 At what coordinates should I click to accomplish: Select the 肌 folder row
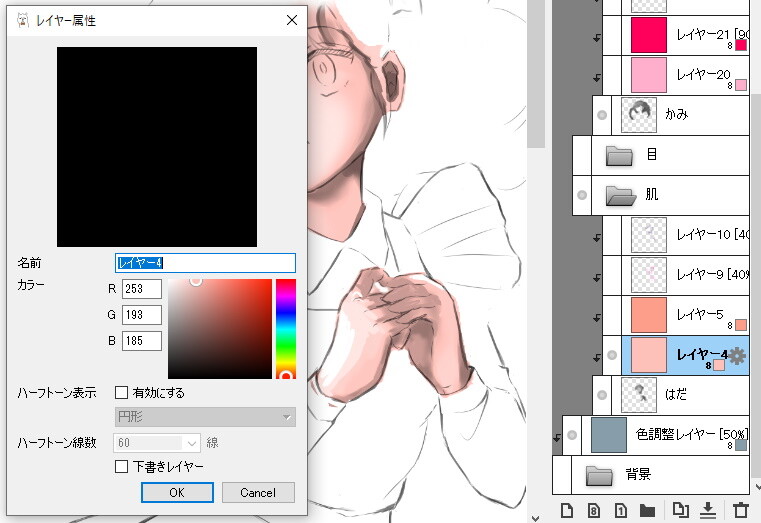tap(670, 195)
